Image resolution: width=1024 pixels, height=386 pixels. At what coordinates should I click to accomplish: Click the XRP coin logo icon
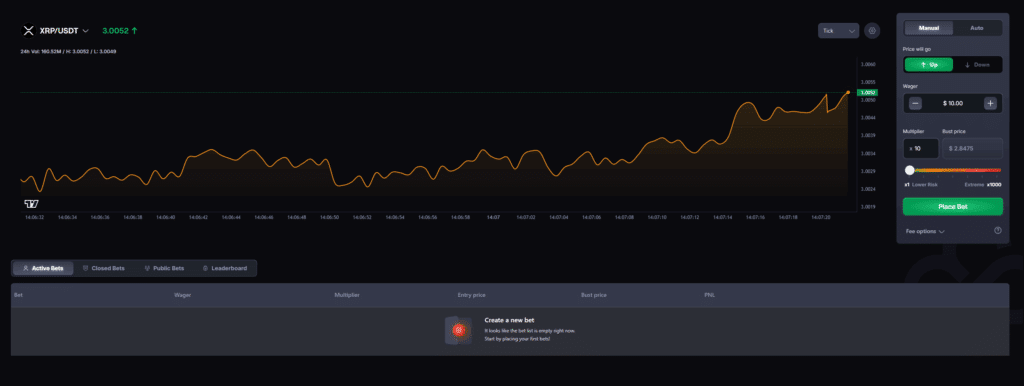[x=28, y=31]
